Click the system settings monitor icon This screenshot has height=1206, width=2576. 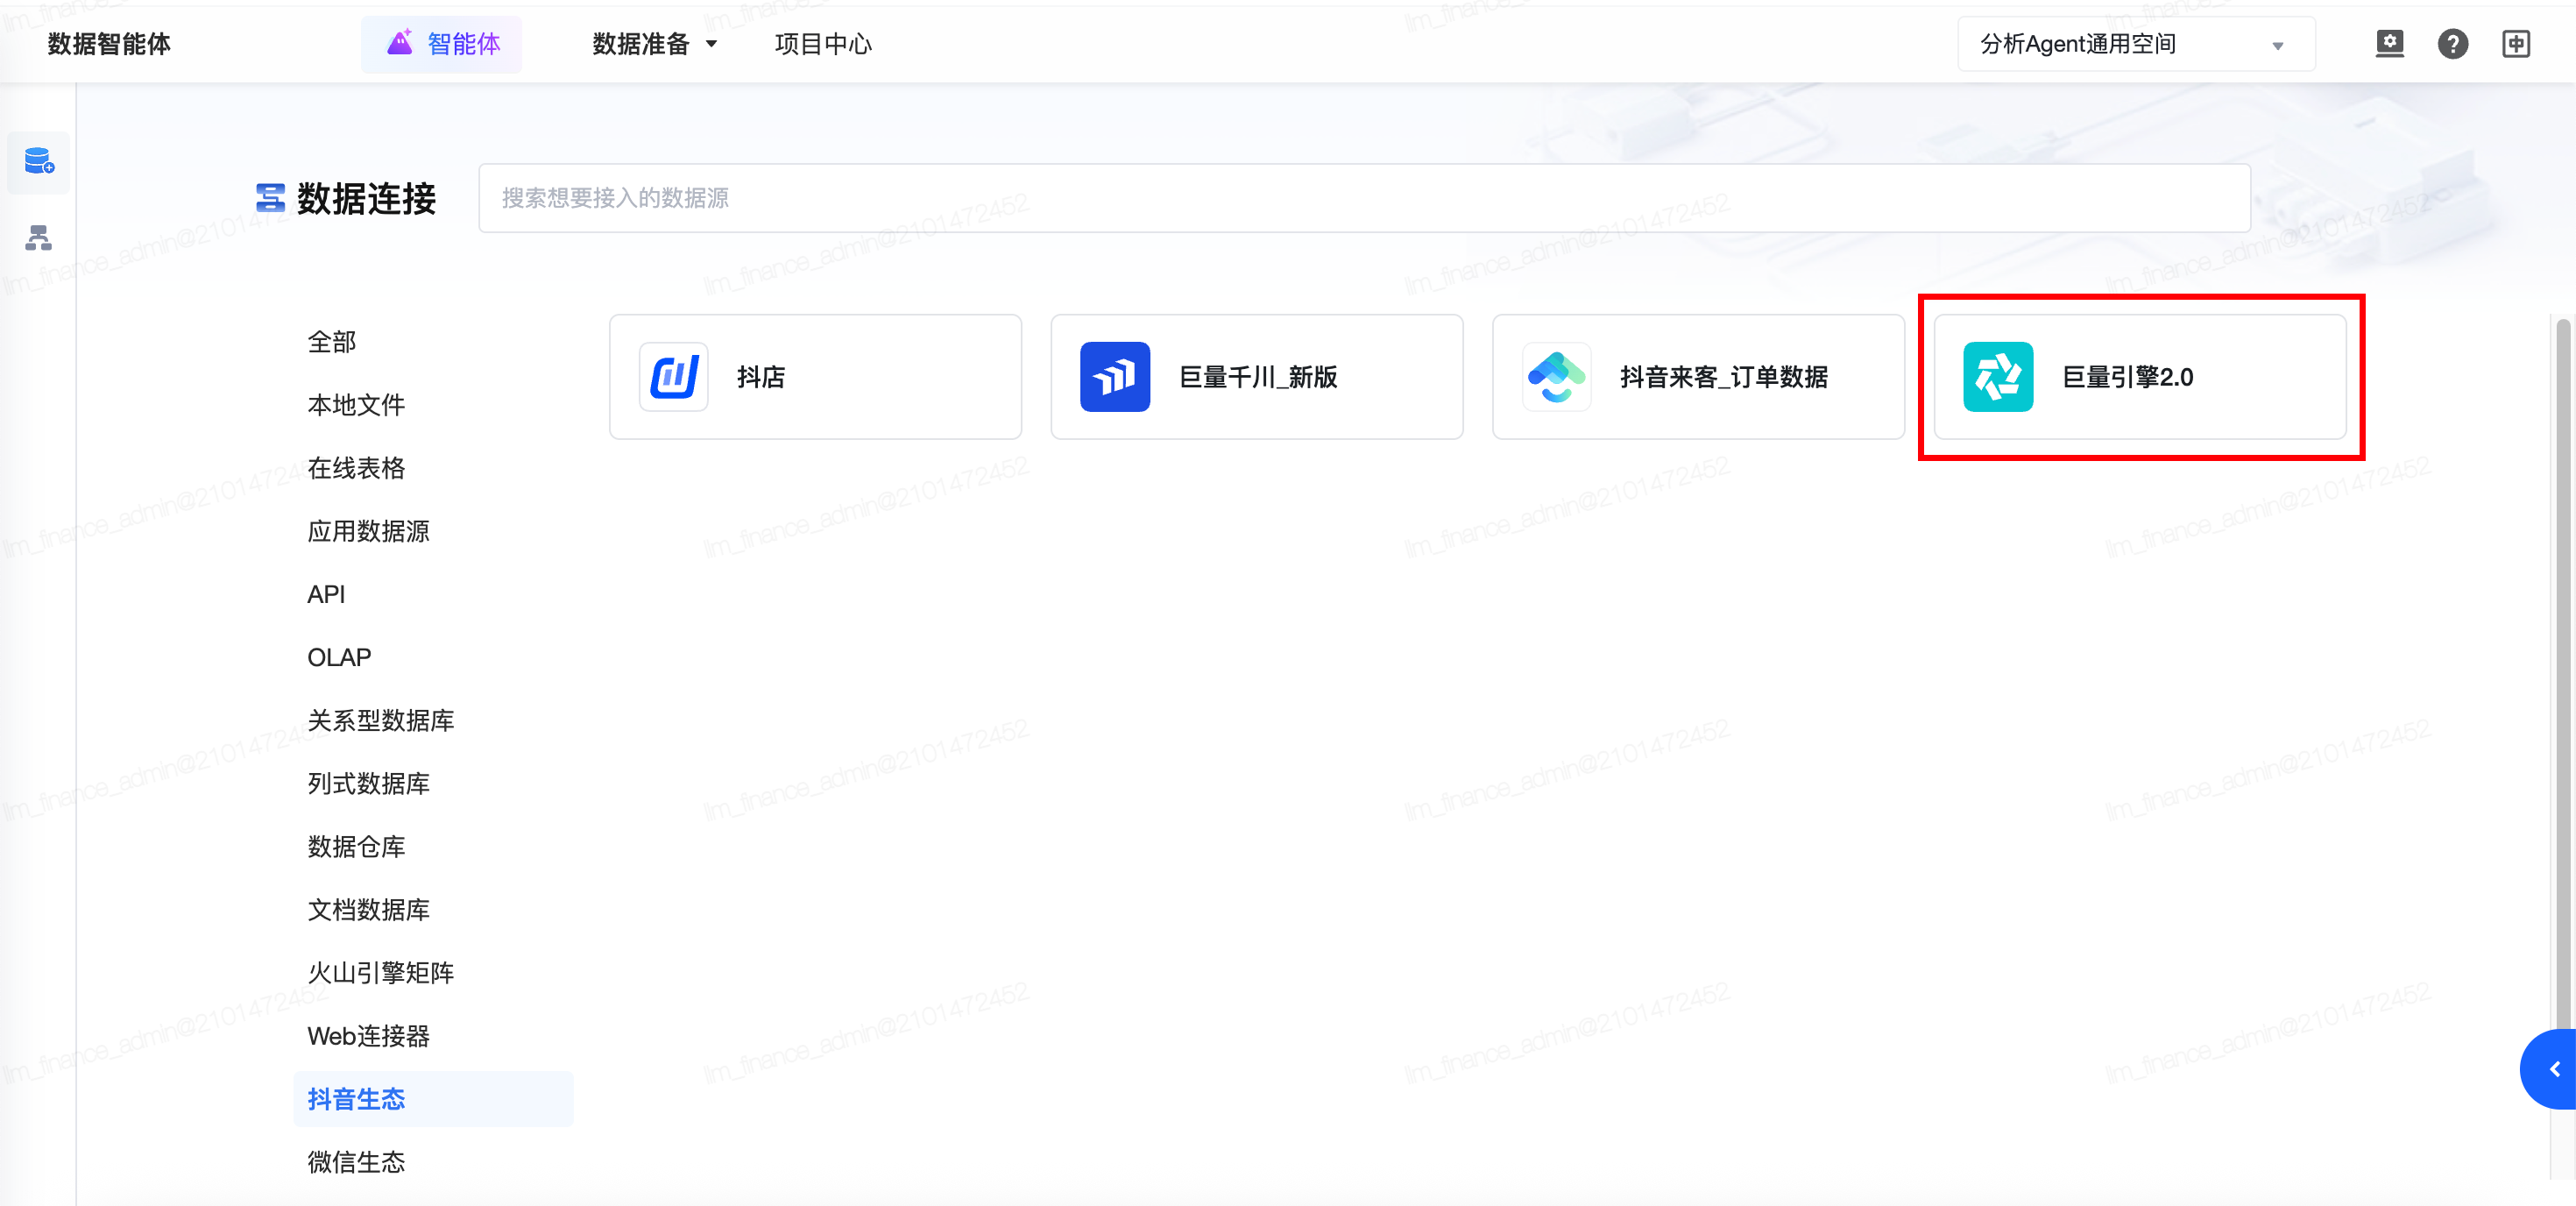click(2389, 44)
